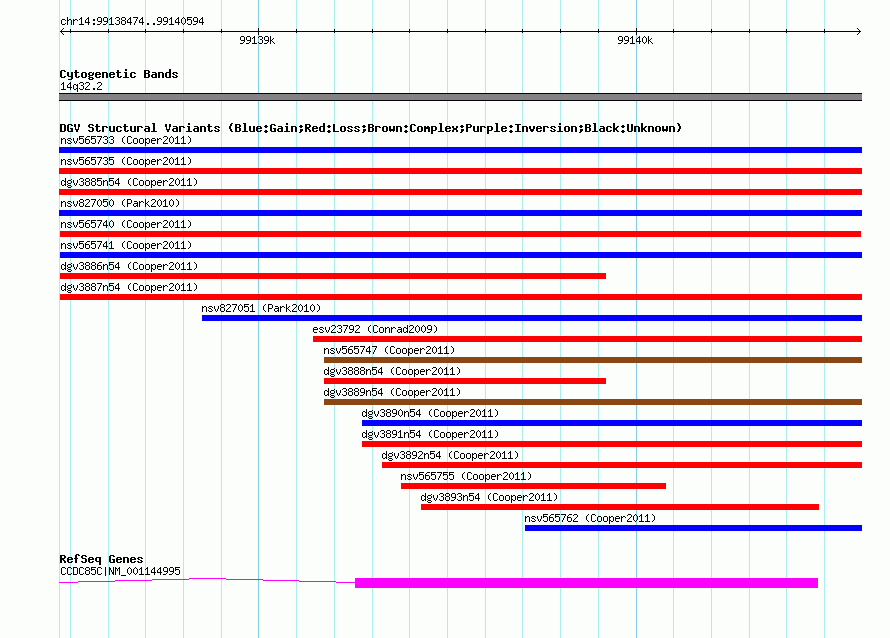Click the left arrow of the ruler
Screen dimensions: 890x638
tap(63, 31)
